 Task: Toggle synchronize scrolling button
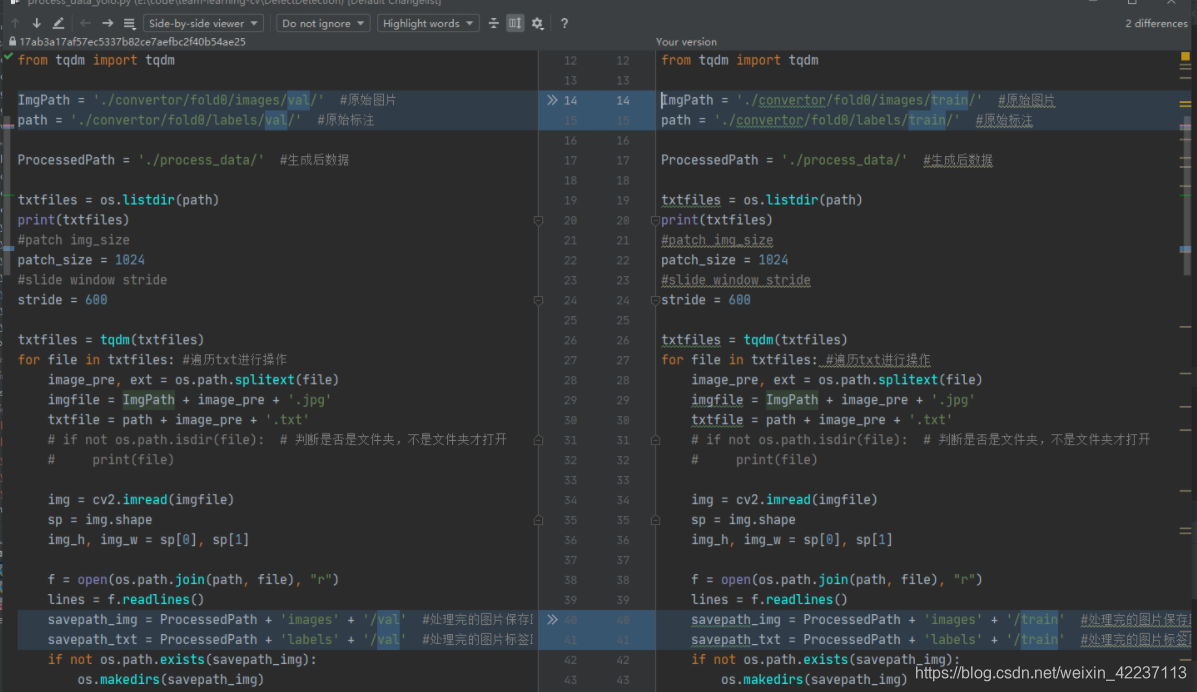pos(515,24)
